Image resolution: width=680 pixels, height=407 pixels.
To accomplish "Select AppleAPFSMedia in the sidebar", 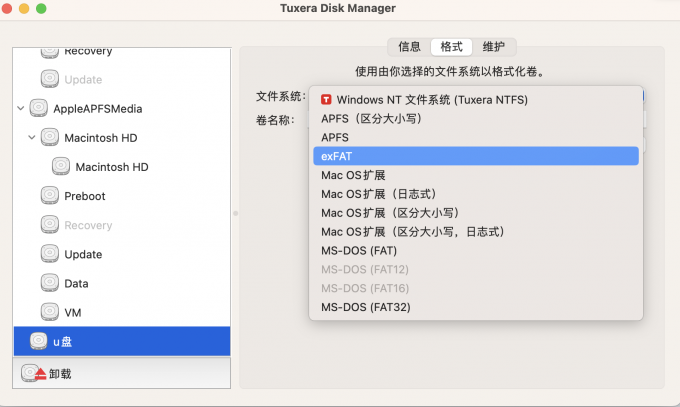I will tap(122, 108).
